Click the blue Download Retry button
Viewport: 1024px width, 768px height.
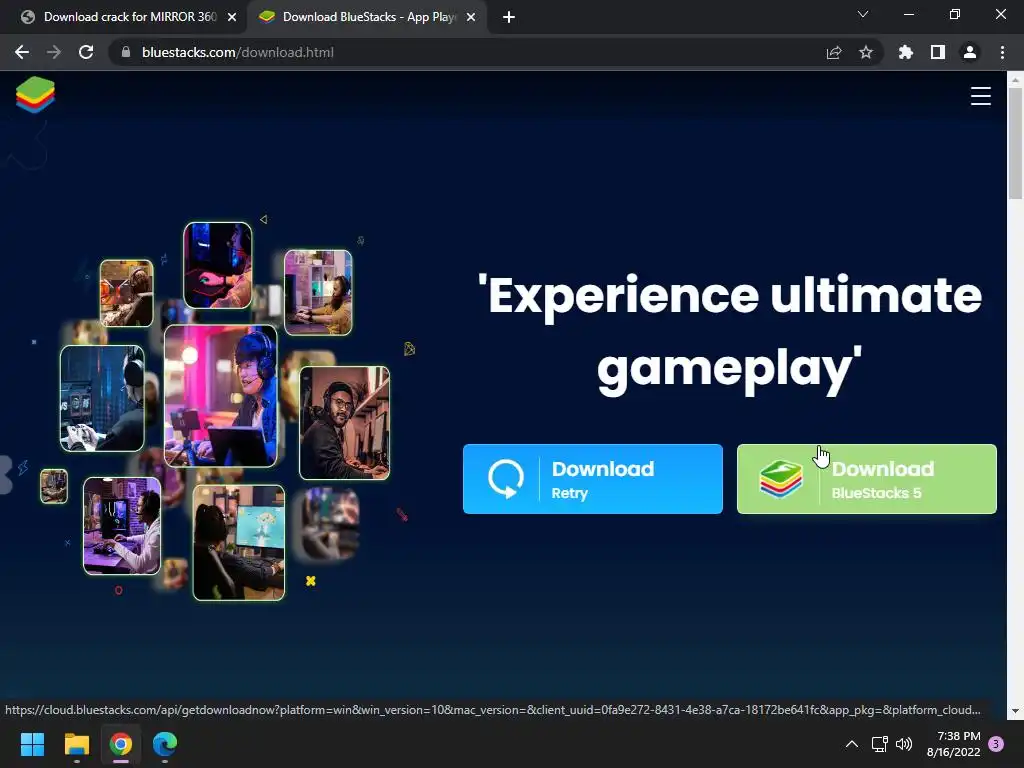[592, 479]
